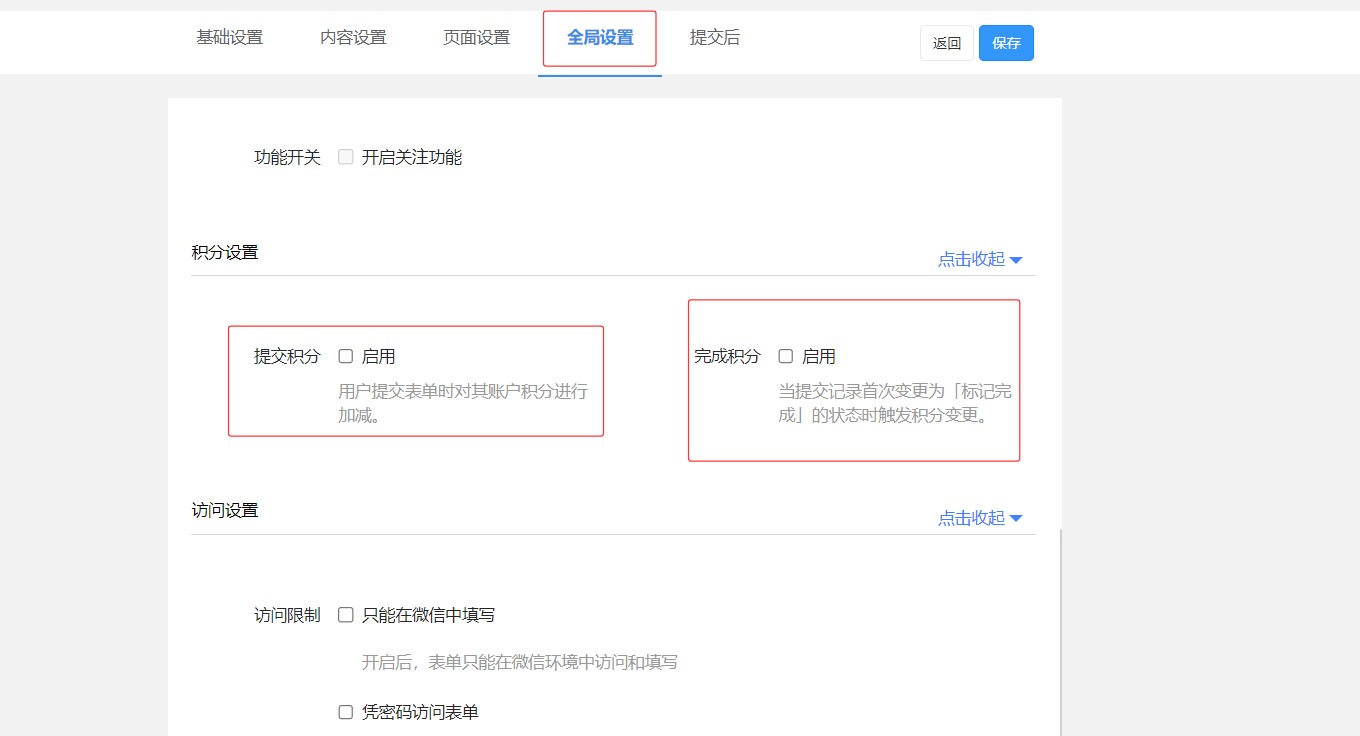Click the 返回 button

tap(946, 43)
